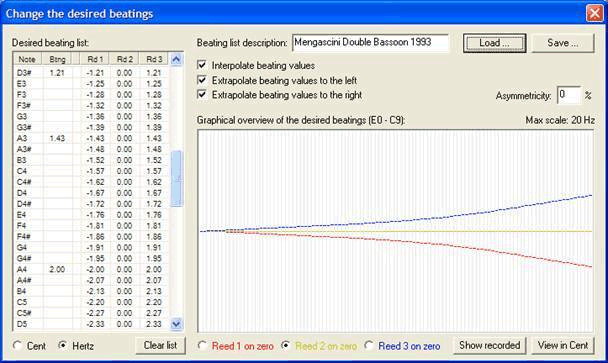Click the Note column header
This screenshot has width=608, height=363.
tap(27, 59)
